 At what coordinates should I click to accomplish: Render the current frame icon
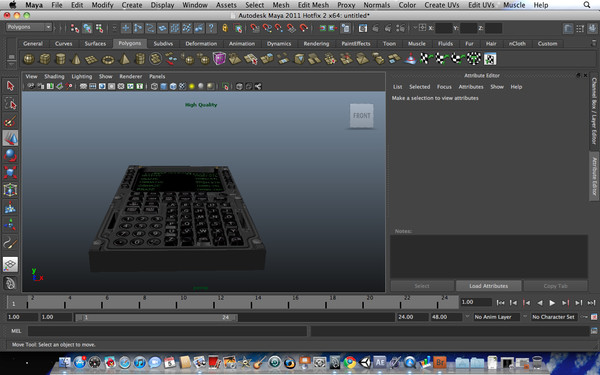coord(375,28)
